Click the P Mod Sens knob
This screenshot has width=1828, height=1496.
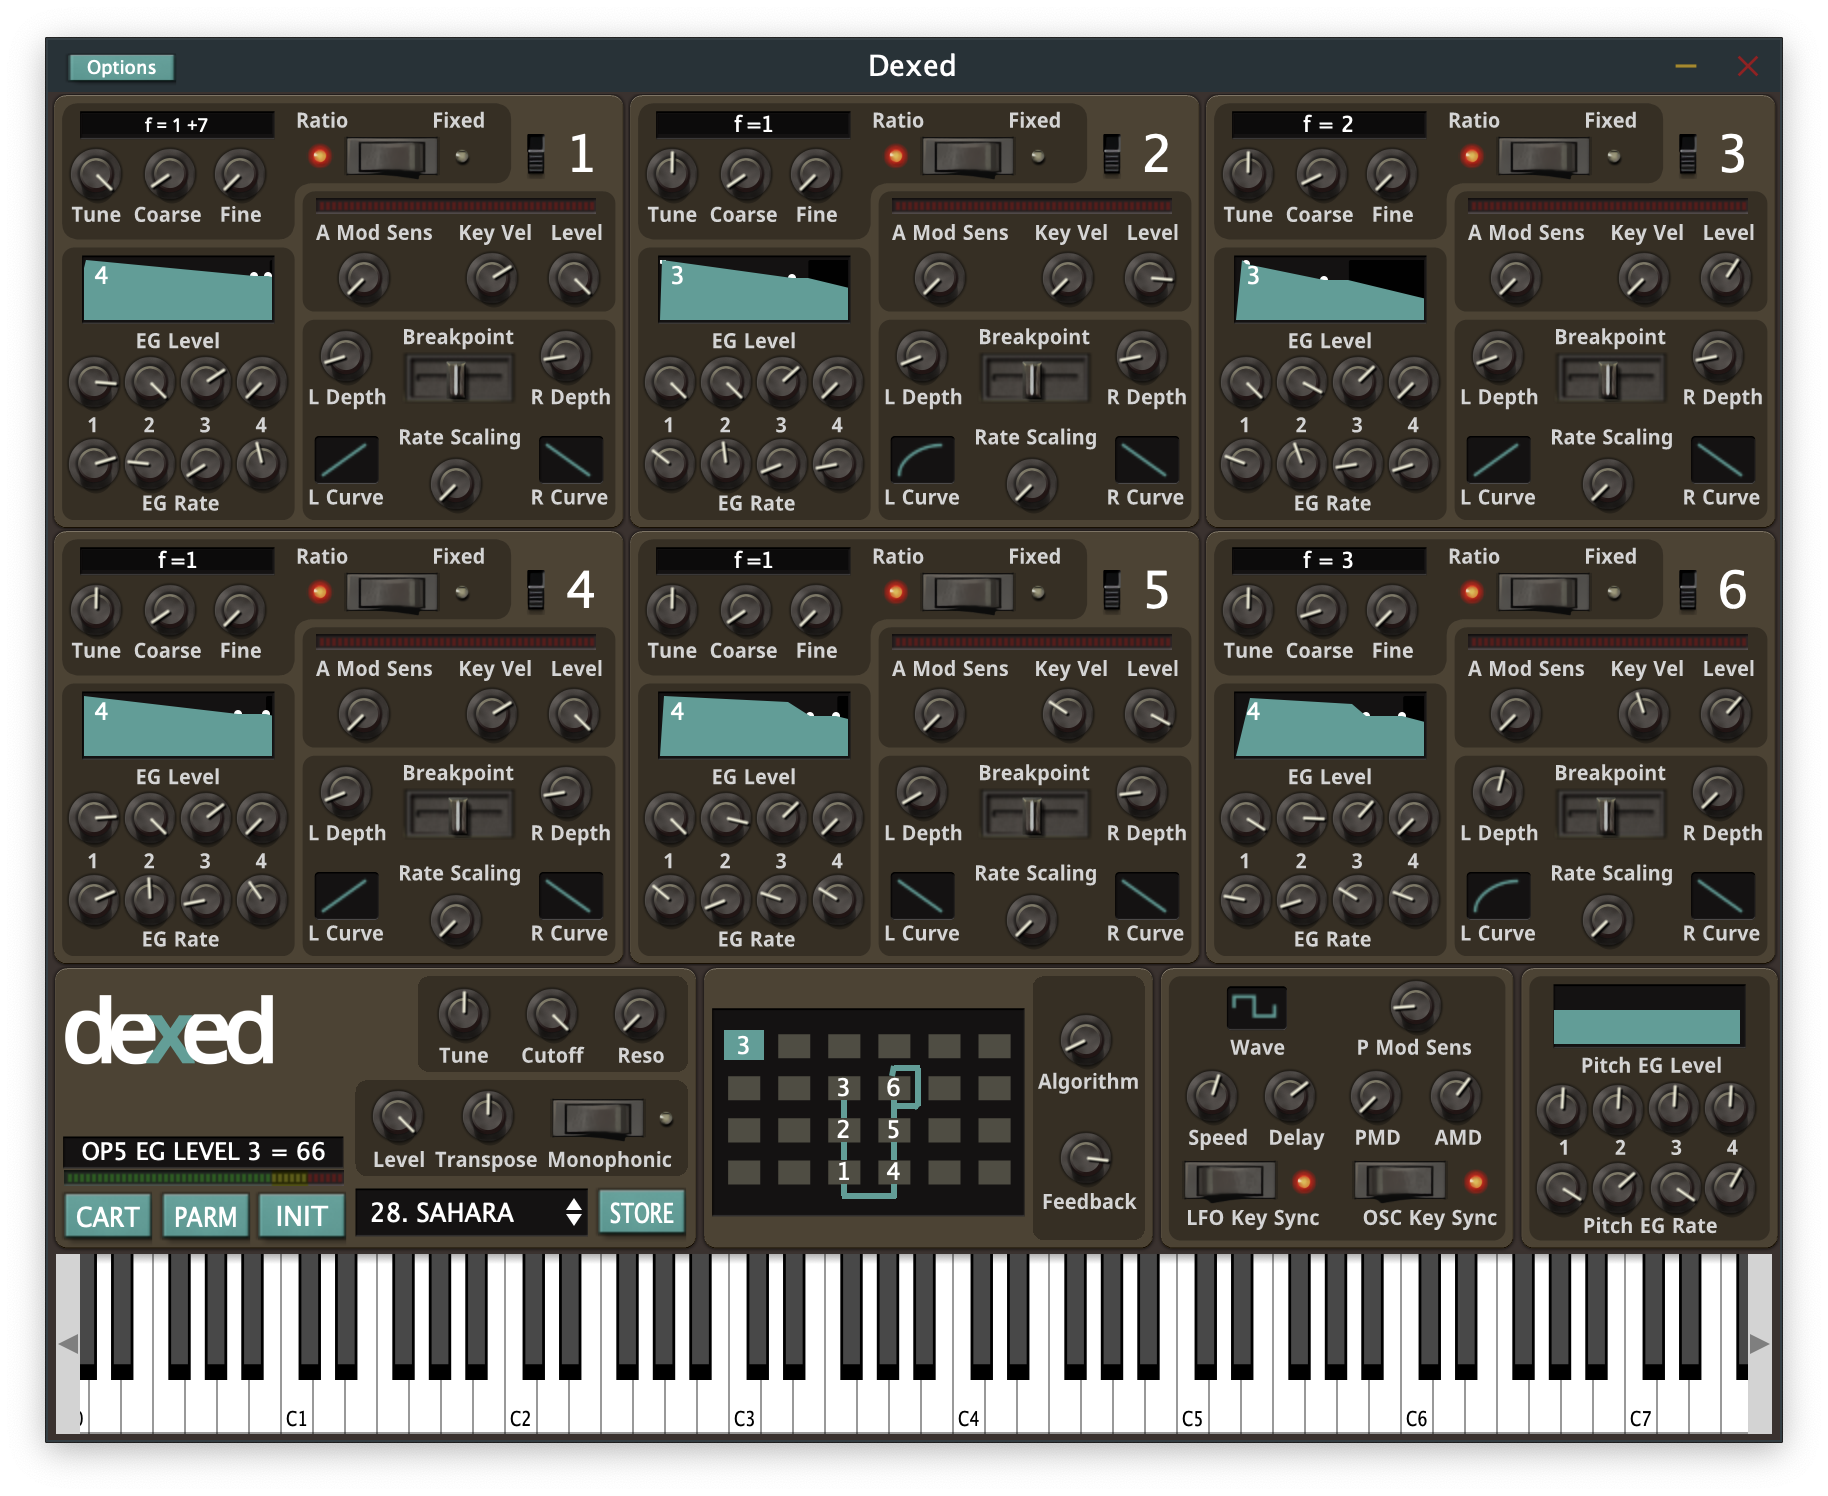[x=1415, y=1006]
